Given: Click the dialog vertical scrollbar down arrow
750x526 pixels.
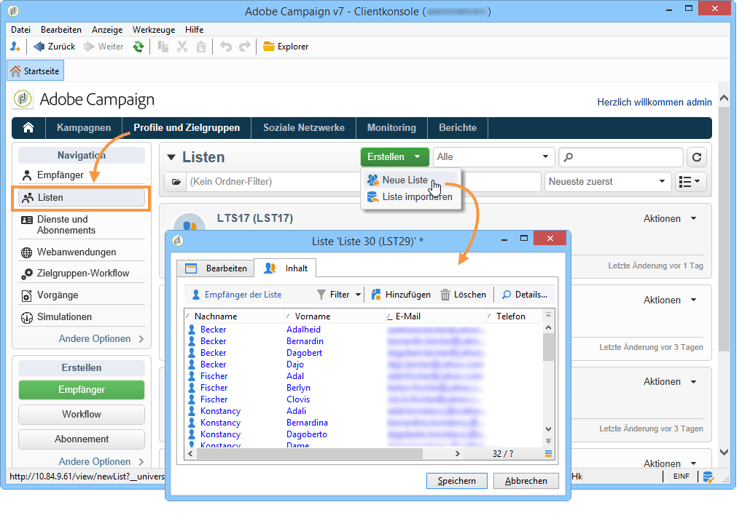Looking at the screenshot, I should tap(549, 429).
